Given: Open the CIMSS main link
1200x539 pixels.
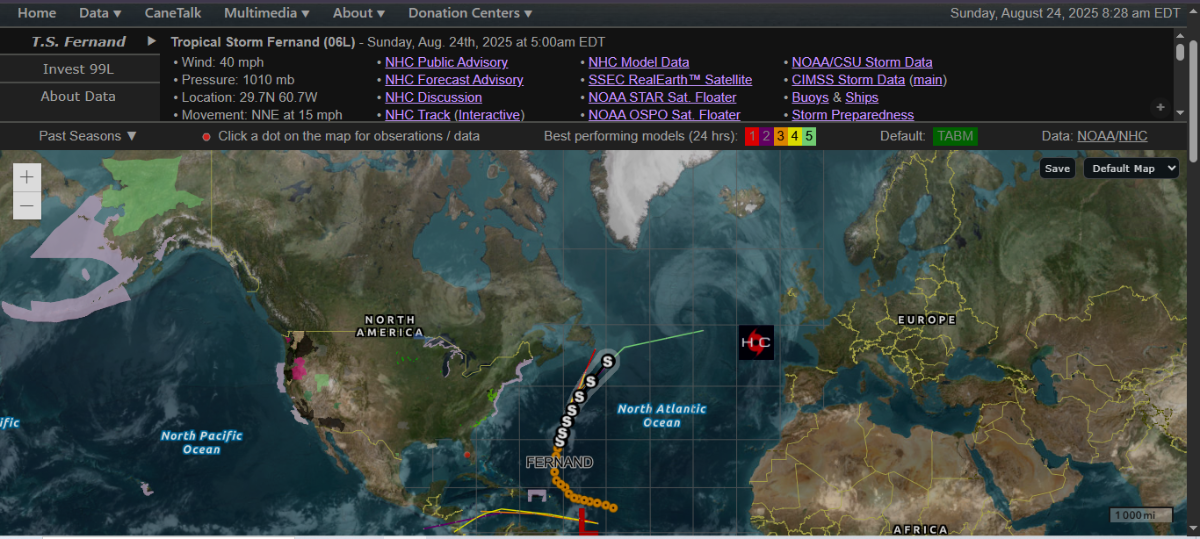Looking at the screenshot, I should 928,80.
